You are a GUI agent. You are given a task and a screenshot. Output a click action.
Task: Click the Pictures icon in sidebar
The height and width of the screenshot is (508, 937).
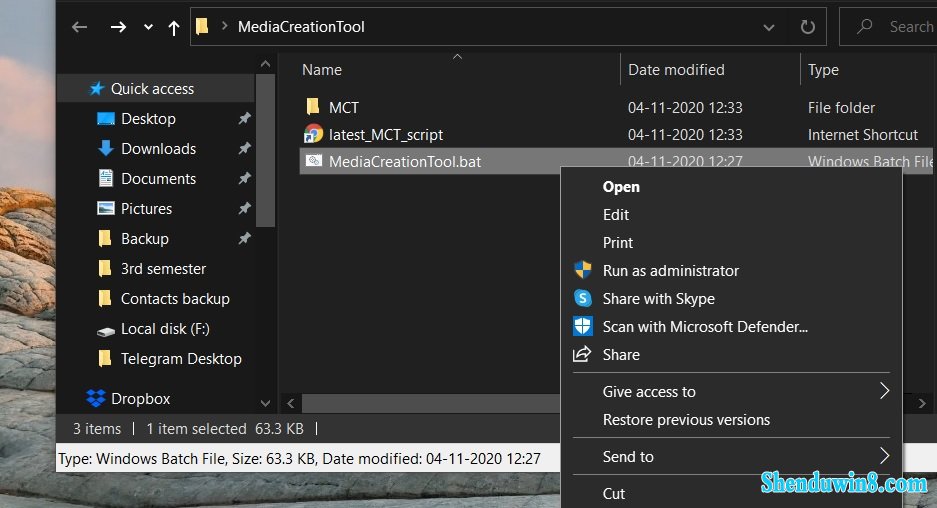[x=106, y=208]
